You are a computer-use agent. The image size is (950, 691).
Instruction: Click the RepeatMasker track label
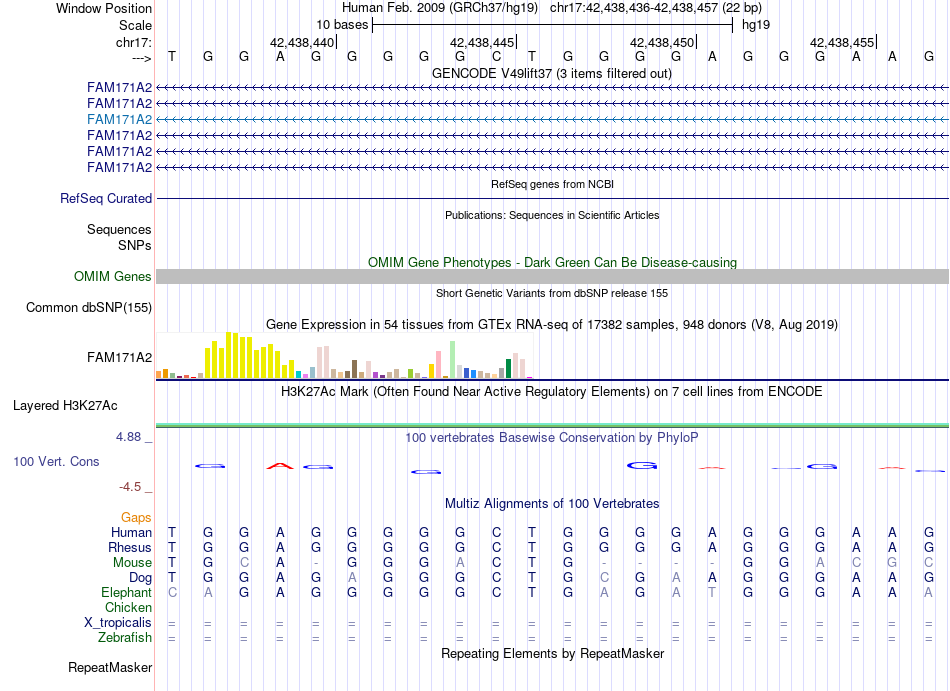pyautogui.click(x=110, y=667)
